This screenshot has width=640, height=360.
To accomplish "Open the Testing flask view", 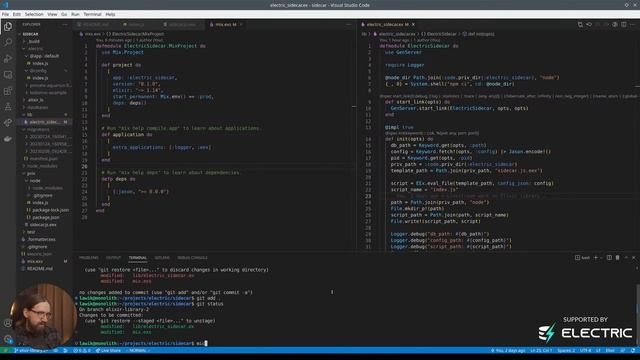I will click(x=8, y=107).
